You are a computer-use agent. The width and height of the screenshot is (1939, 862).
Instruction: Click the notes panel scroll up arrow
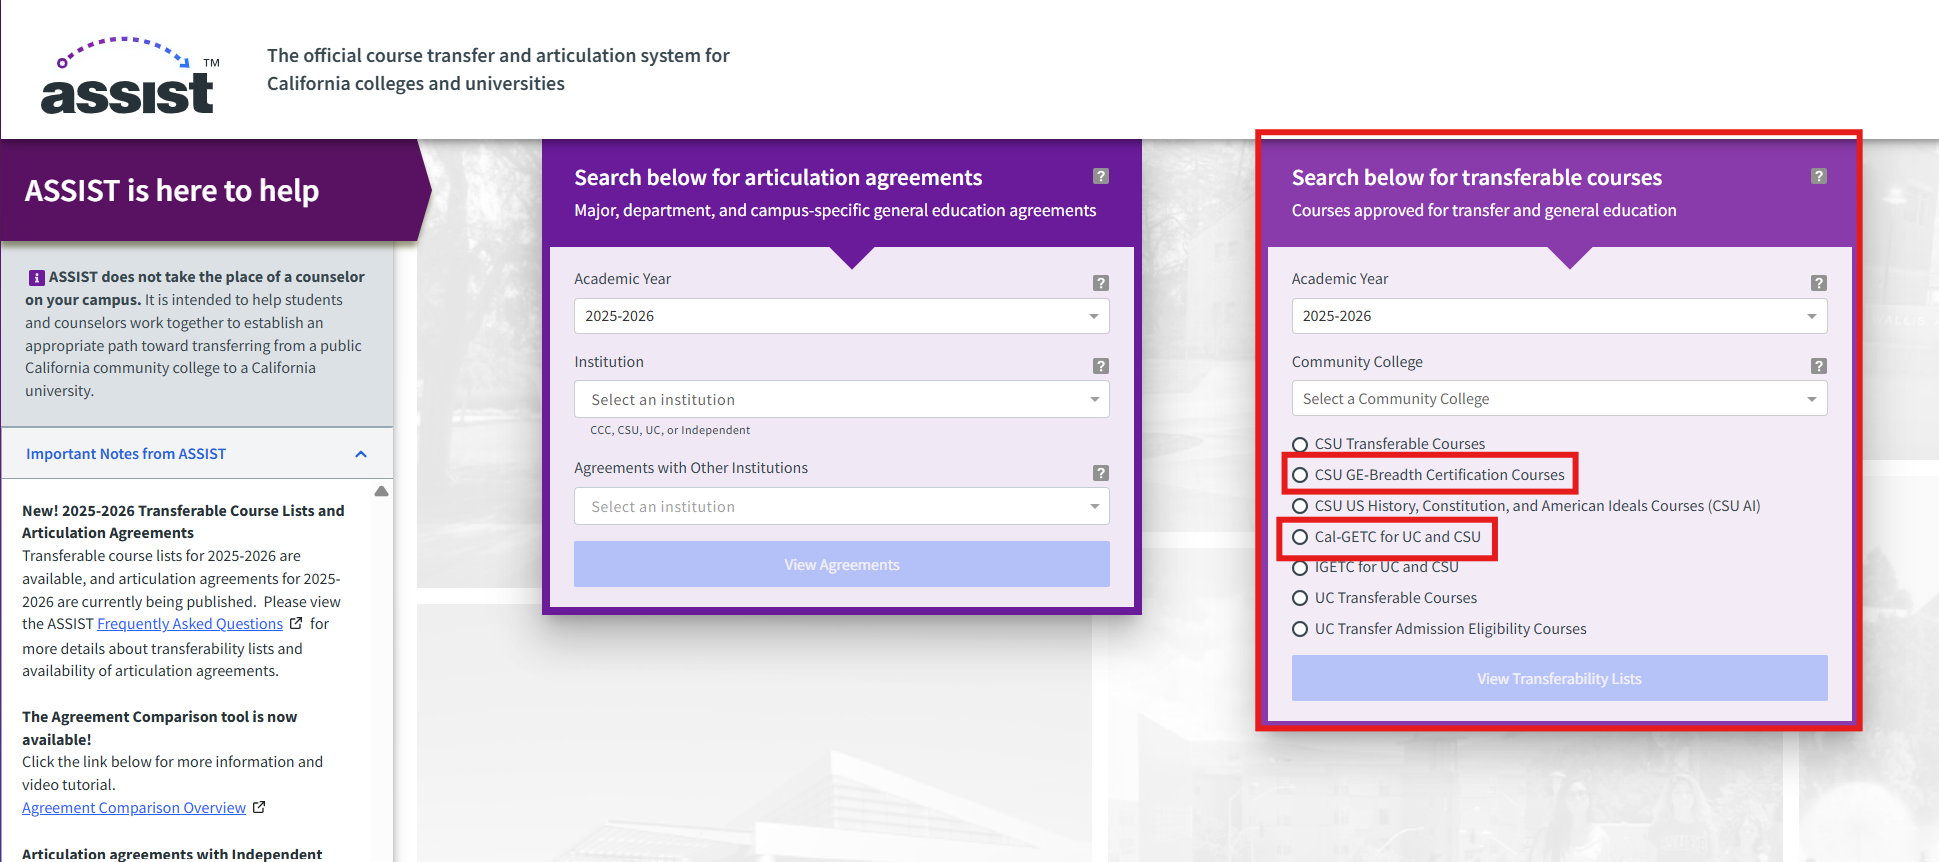(x=381, y=491)
